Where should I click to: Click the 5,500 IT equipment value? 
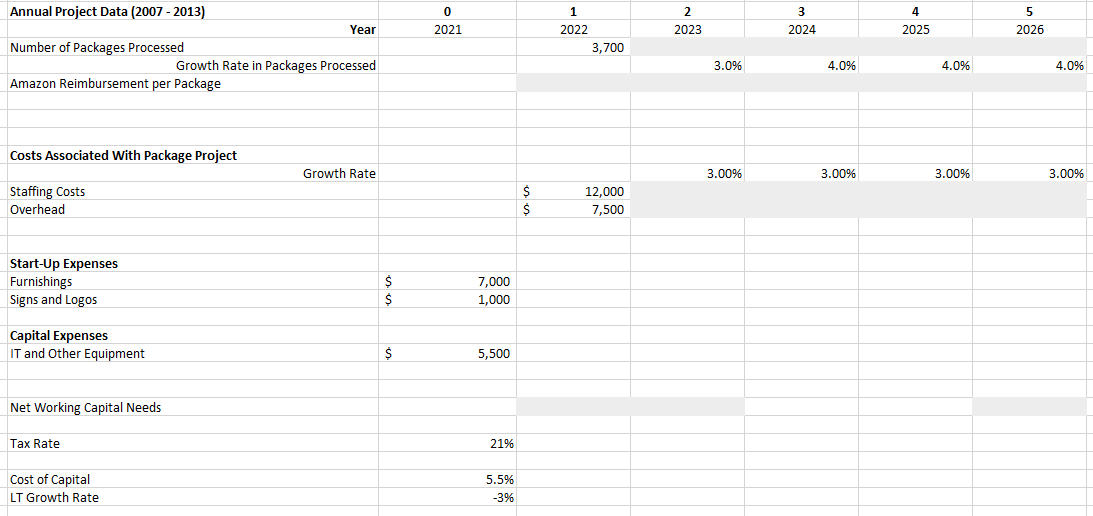coord(494,354)
